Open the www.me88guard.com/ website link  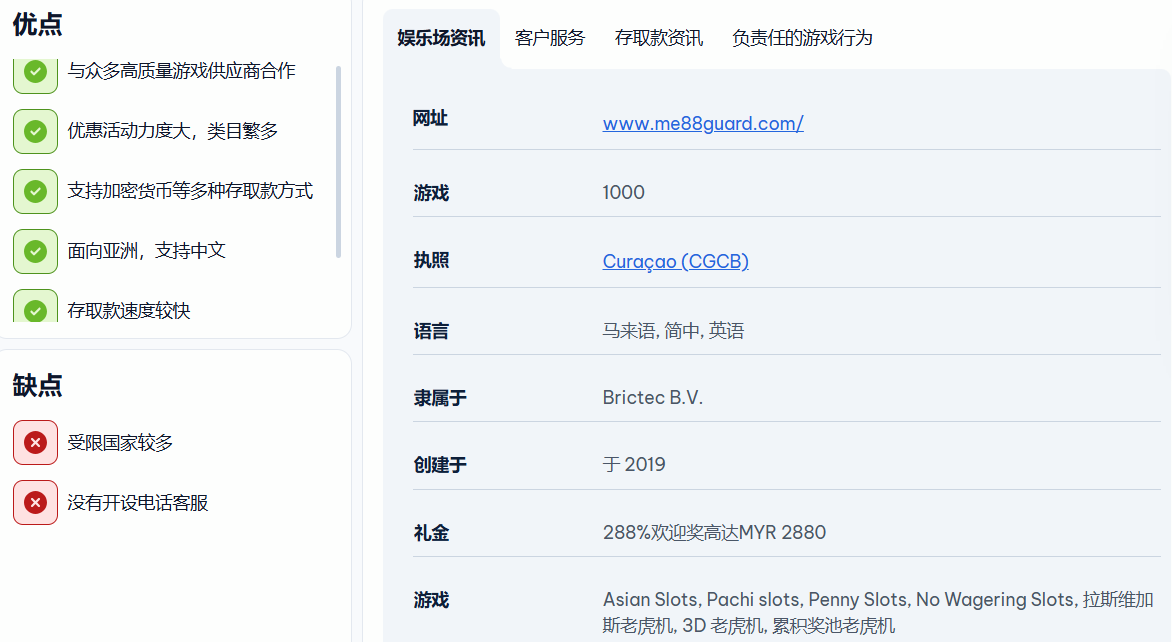703,123
